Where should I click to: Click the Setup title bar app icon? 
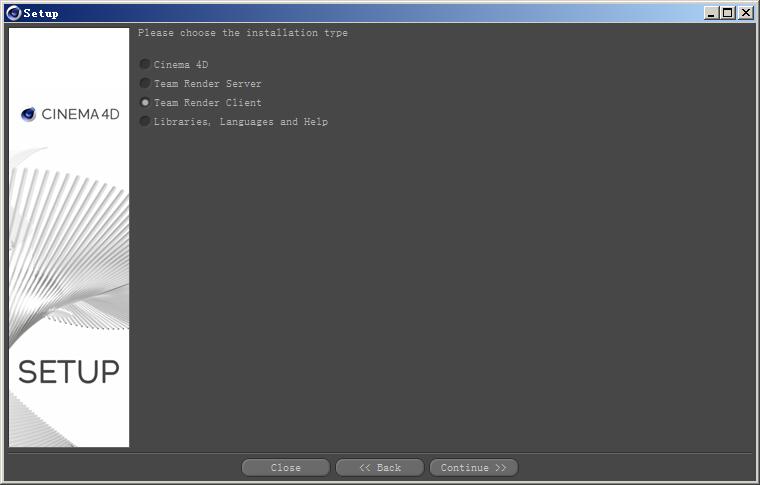(14, 13)
